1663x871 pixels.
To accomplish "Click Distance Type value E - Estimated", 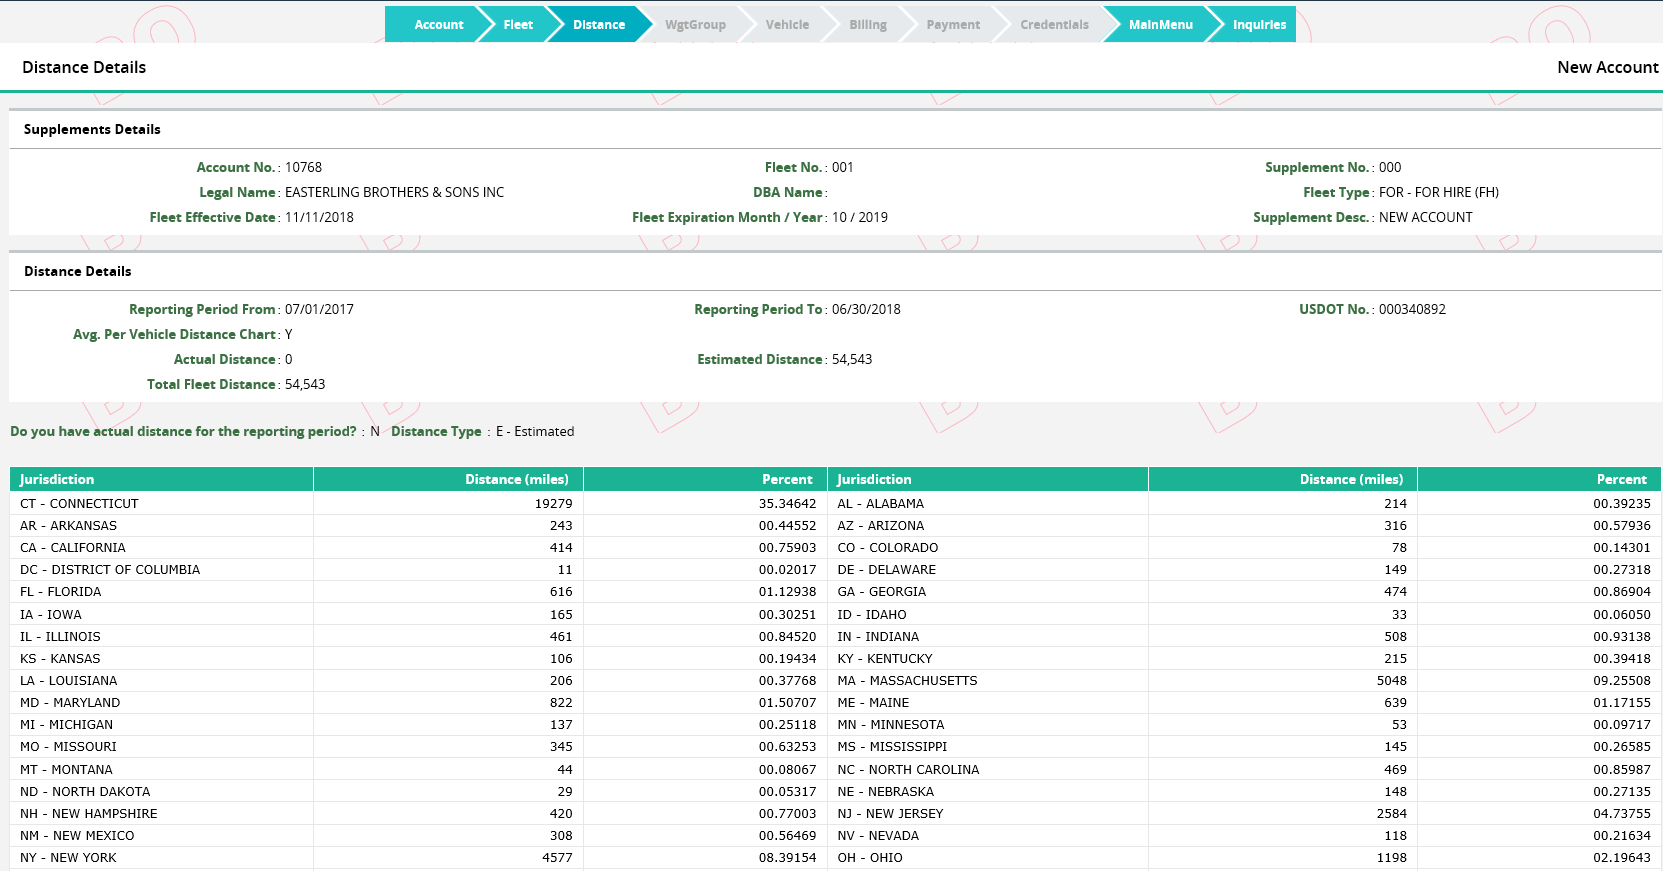I will pyautogui.click(x=535, y=431).
